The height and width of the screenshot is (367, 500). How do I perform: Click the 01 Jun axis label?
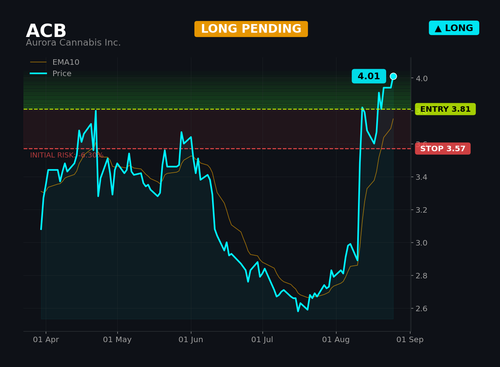pos(191,340)
